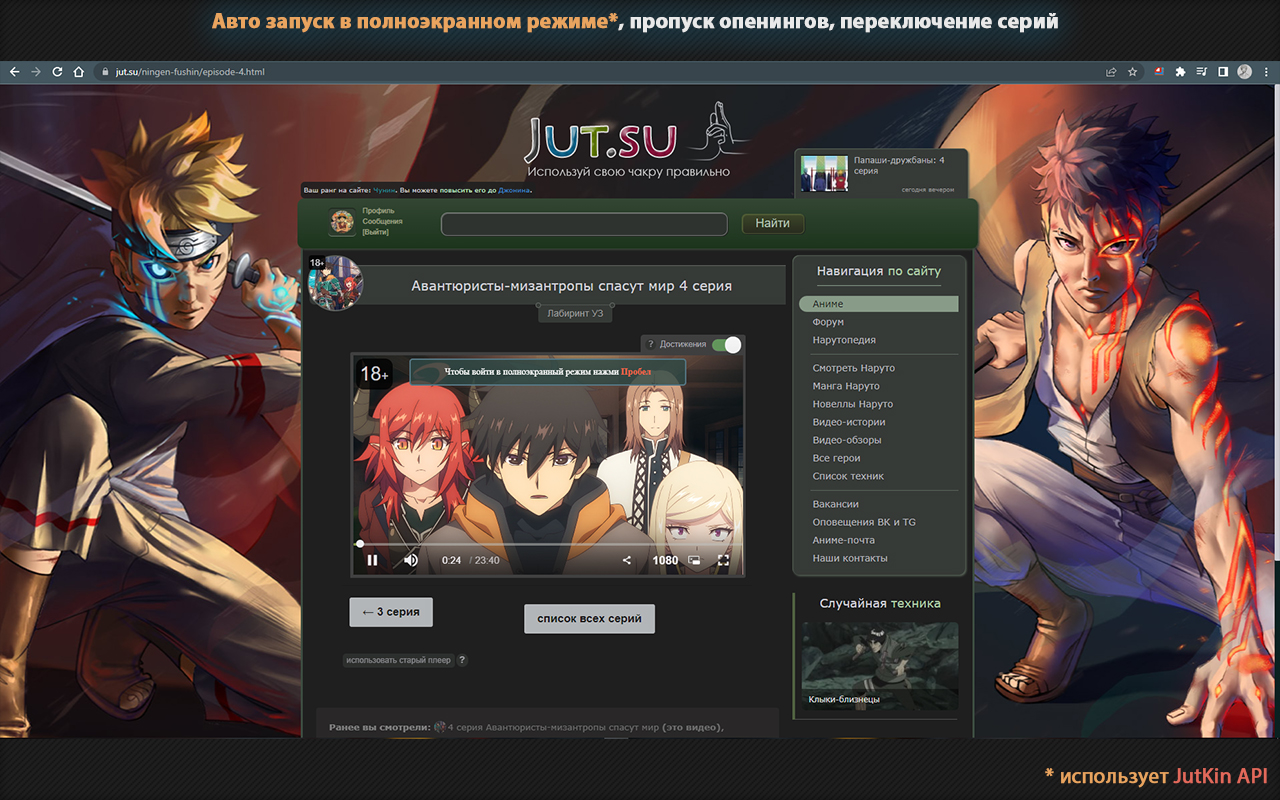Screen dimensions: 1280x800
Task: Select Форум in site navigation
Action: coord(828,322)
